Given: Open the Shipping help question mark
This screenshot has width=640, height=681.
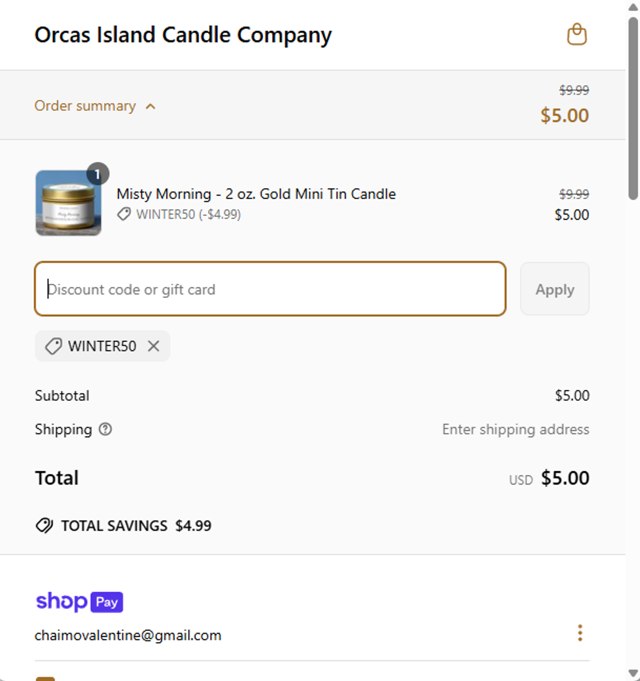Looking at the screenshot, I should pyautogui.click(x=105, y=429).
